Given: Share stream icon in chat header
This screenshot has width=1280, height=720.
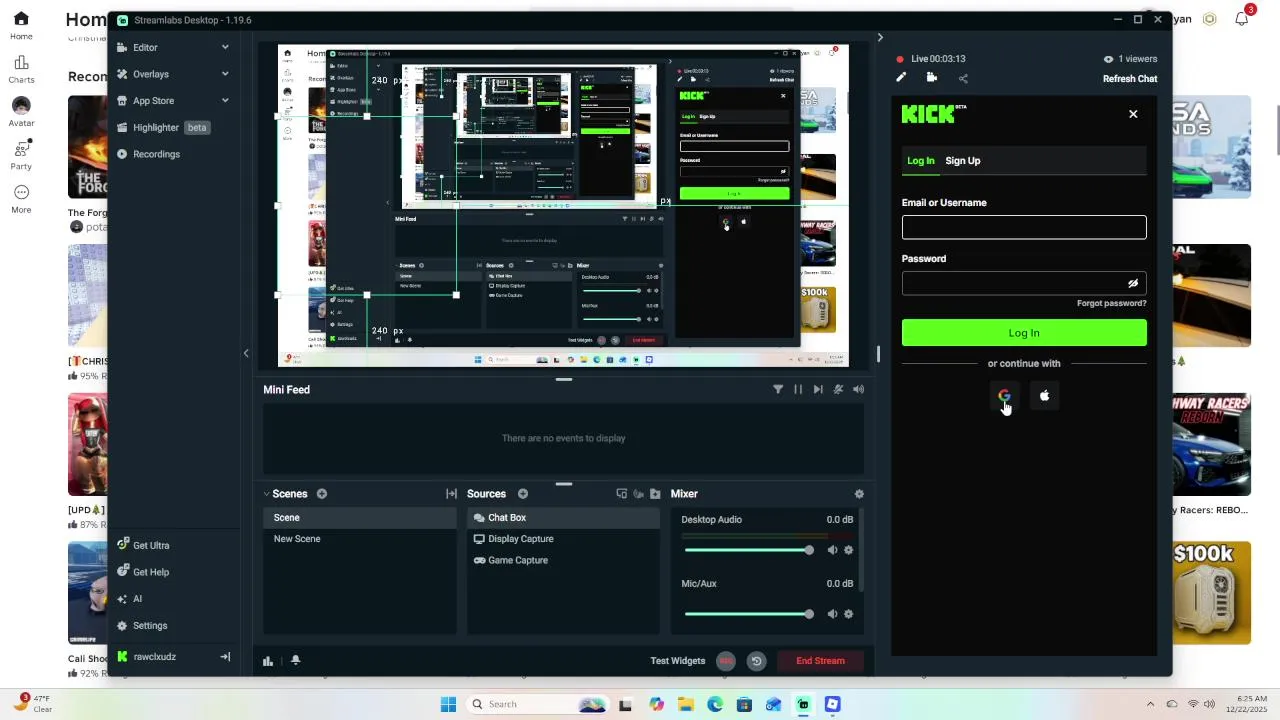Looking at the screenshot, I should point(963,78).
